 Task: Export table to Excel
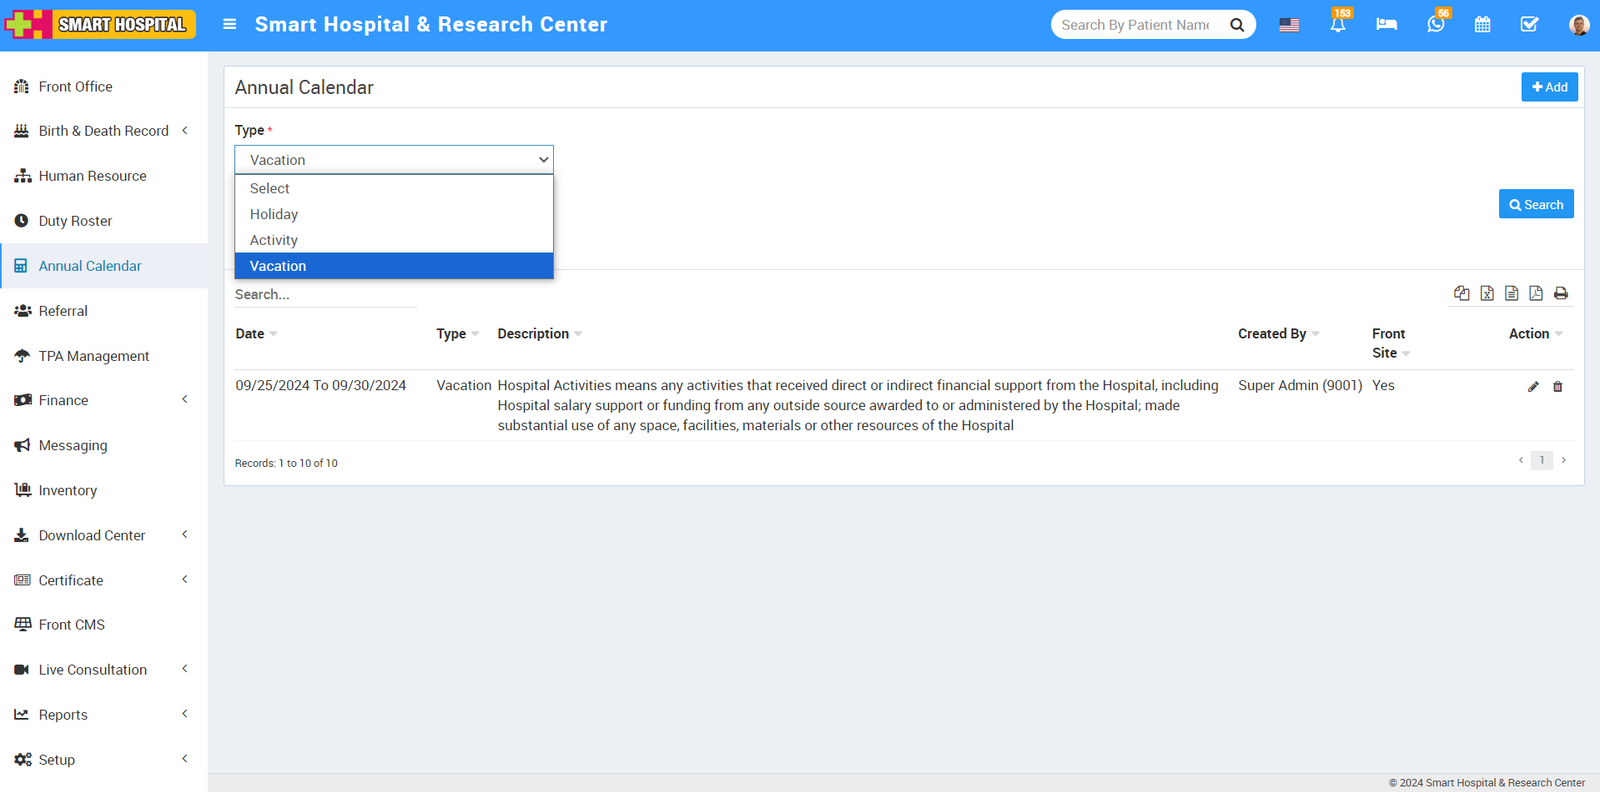coord(1487,293)
